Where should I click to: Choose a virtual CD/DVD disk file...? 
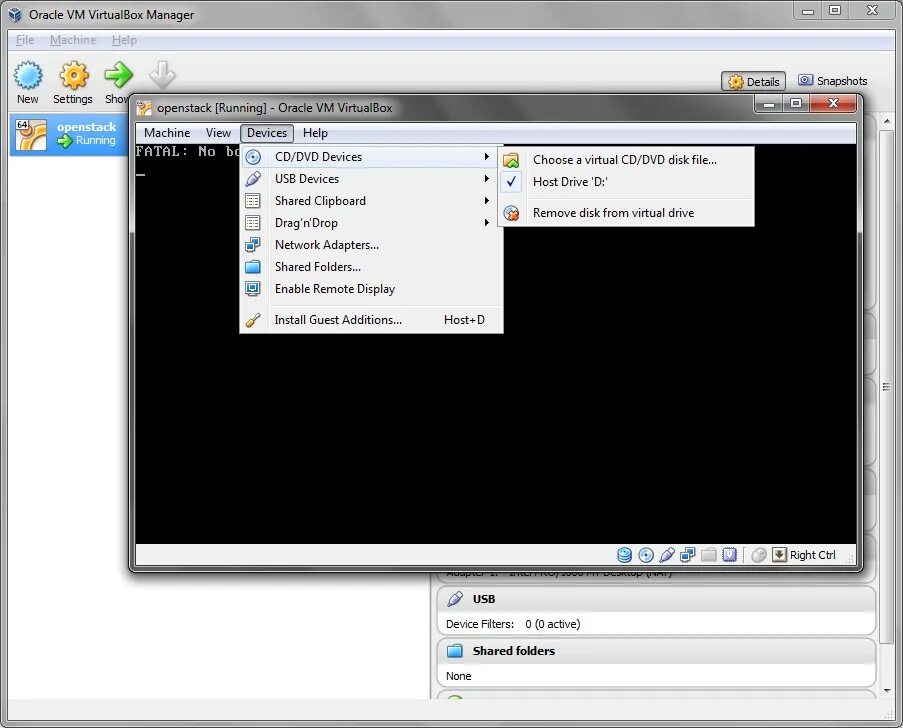click(x=626, y=160)
